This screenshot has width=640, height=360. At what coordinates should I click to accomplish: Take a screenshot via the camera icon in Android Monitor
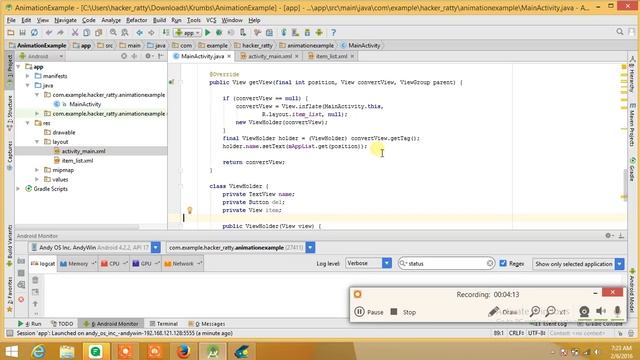click(x=21, y=261)
